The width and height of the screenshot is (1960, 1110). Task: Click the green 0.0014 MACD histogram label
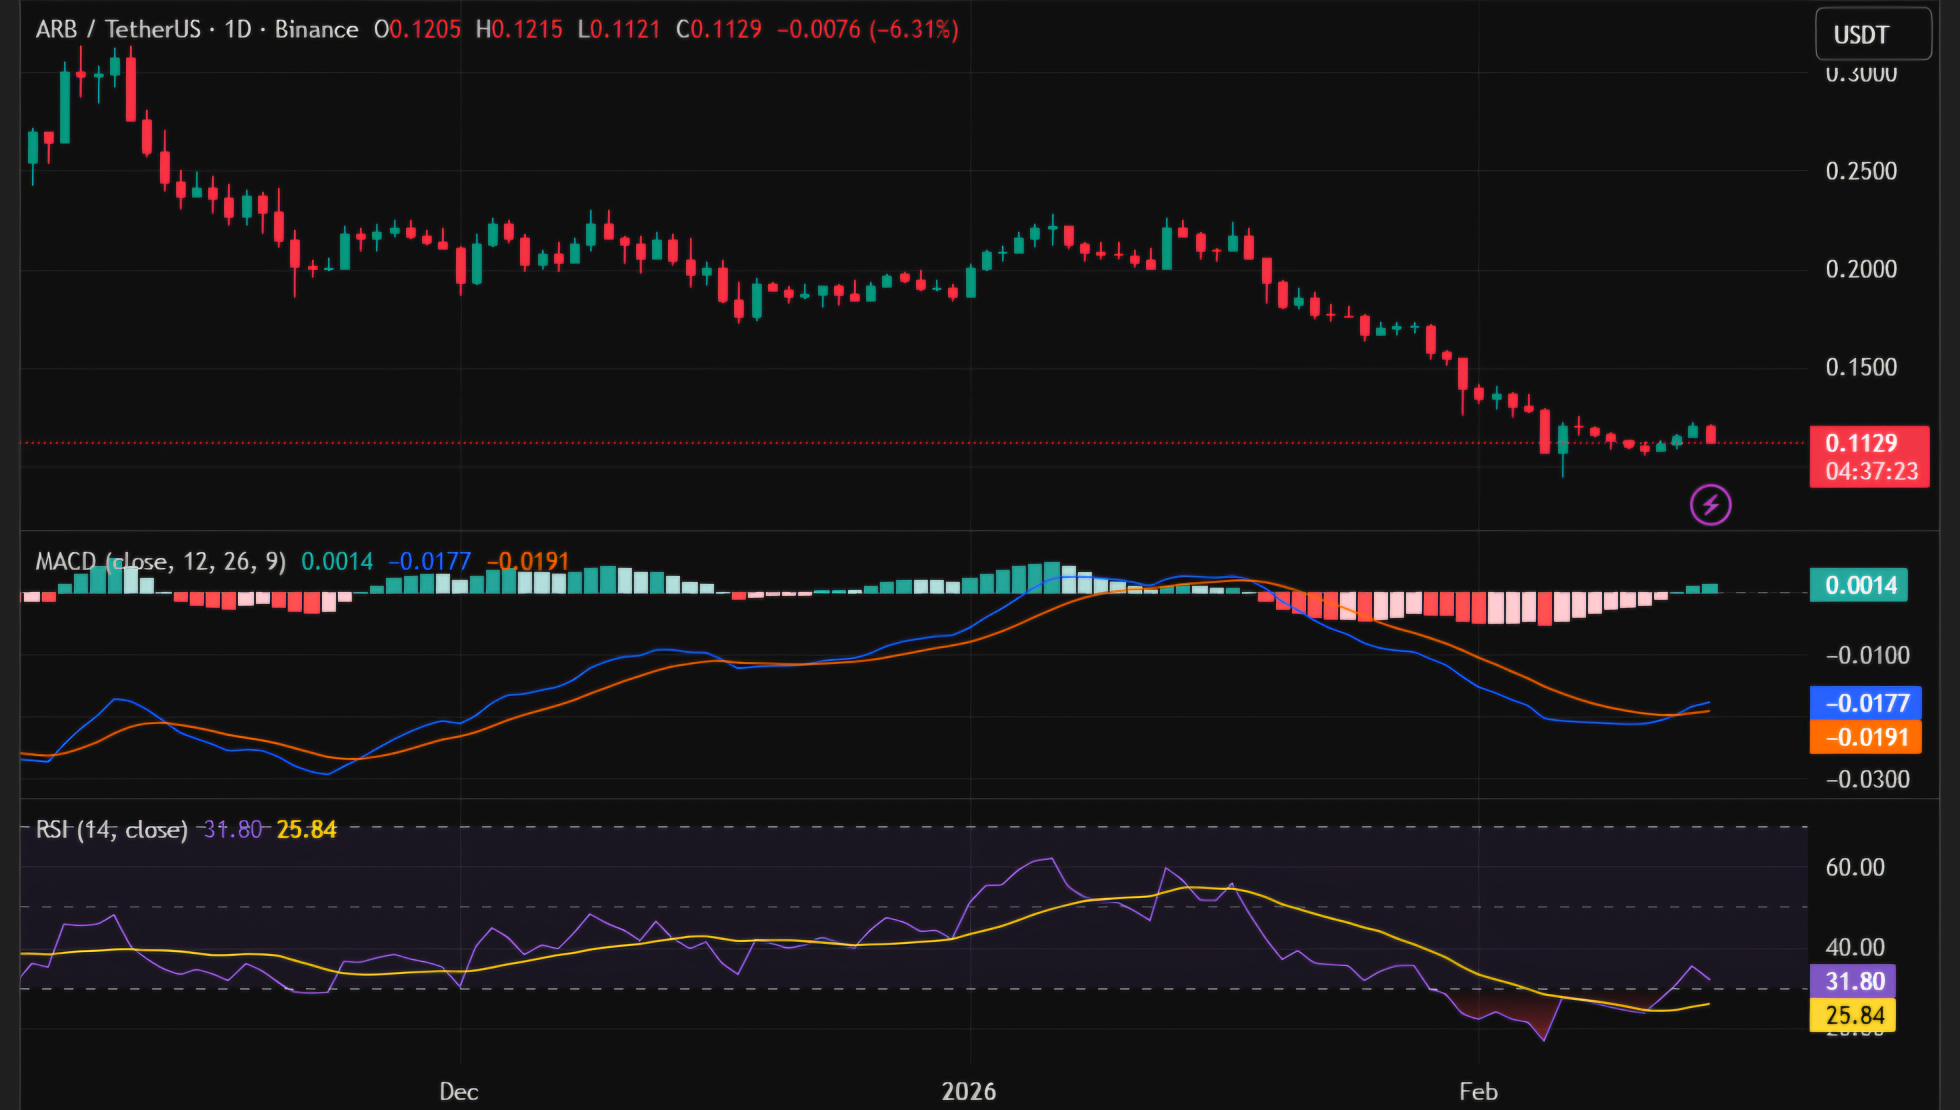coord(1858,585)
